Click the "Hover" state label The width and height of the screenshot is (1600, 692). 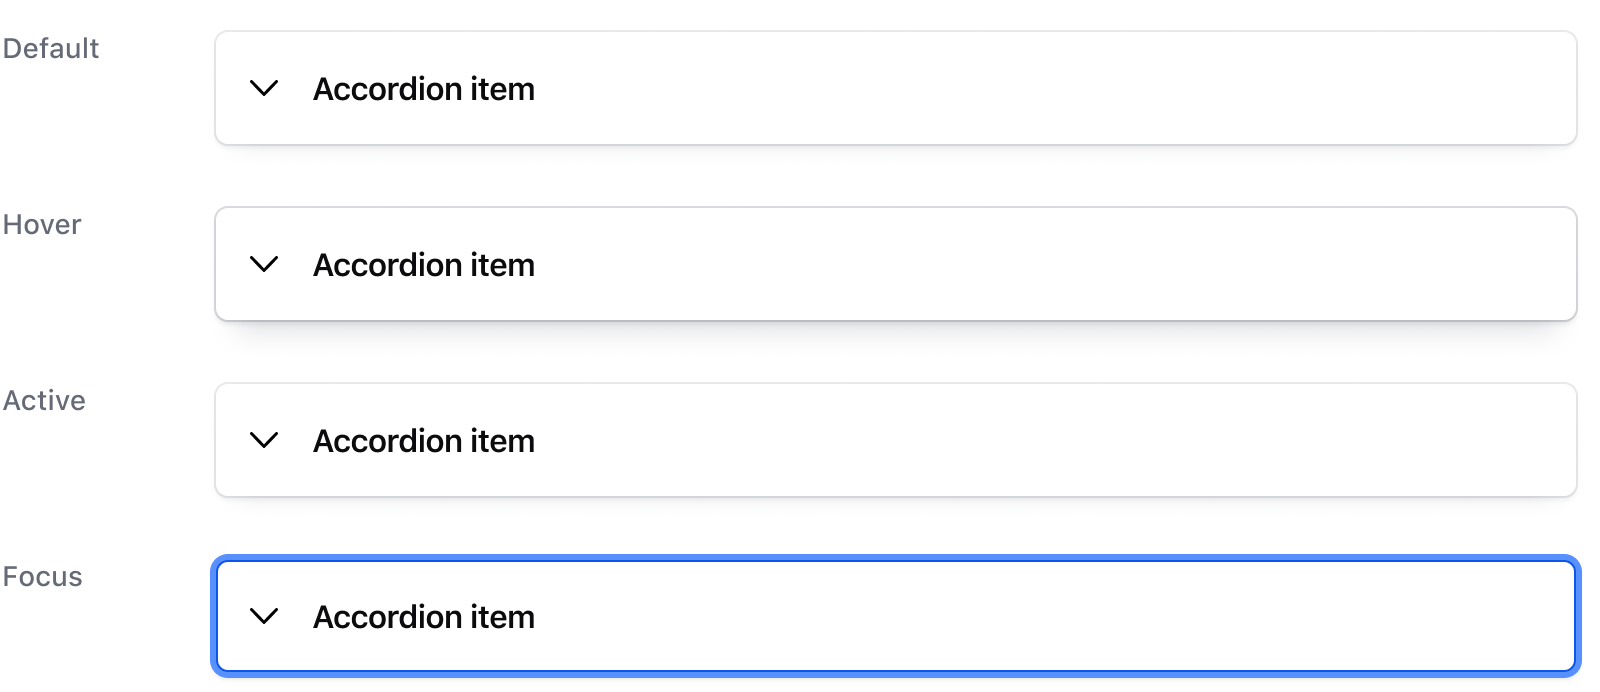point(42,225)
